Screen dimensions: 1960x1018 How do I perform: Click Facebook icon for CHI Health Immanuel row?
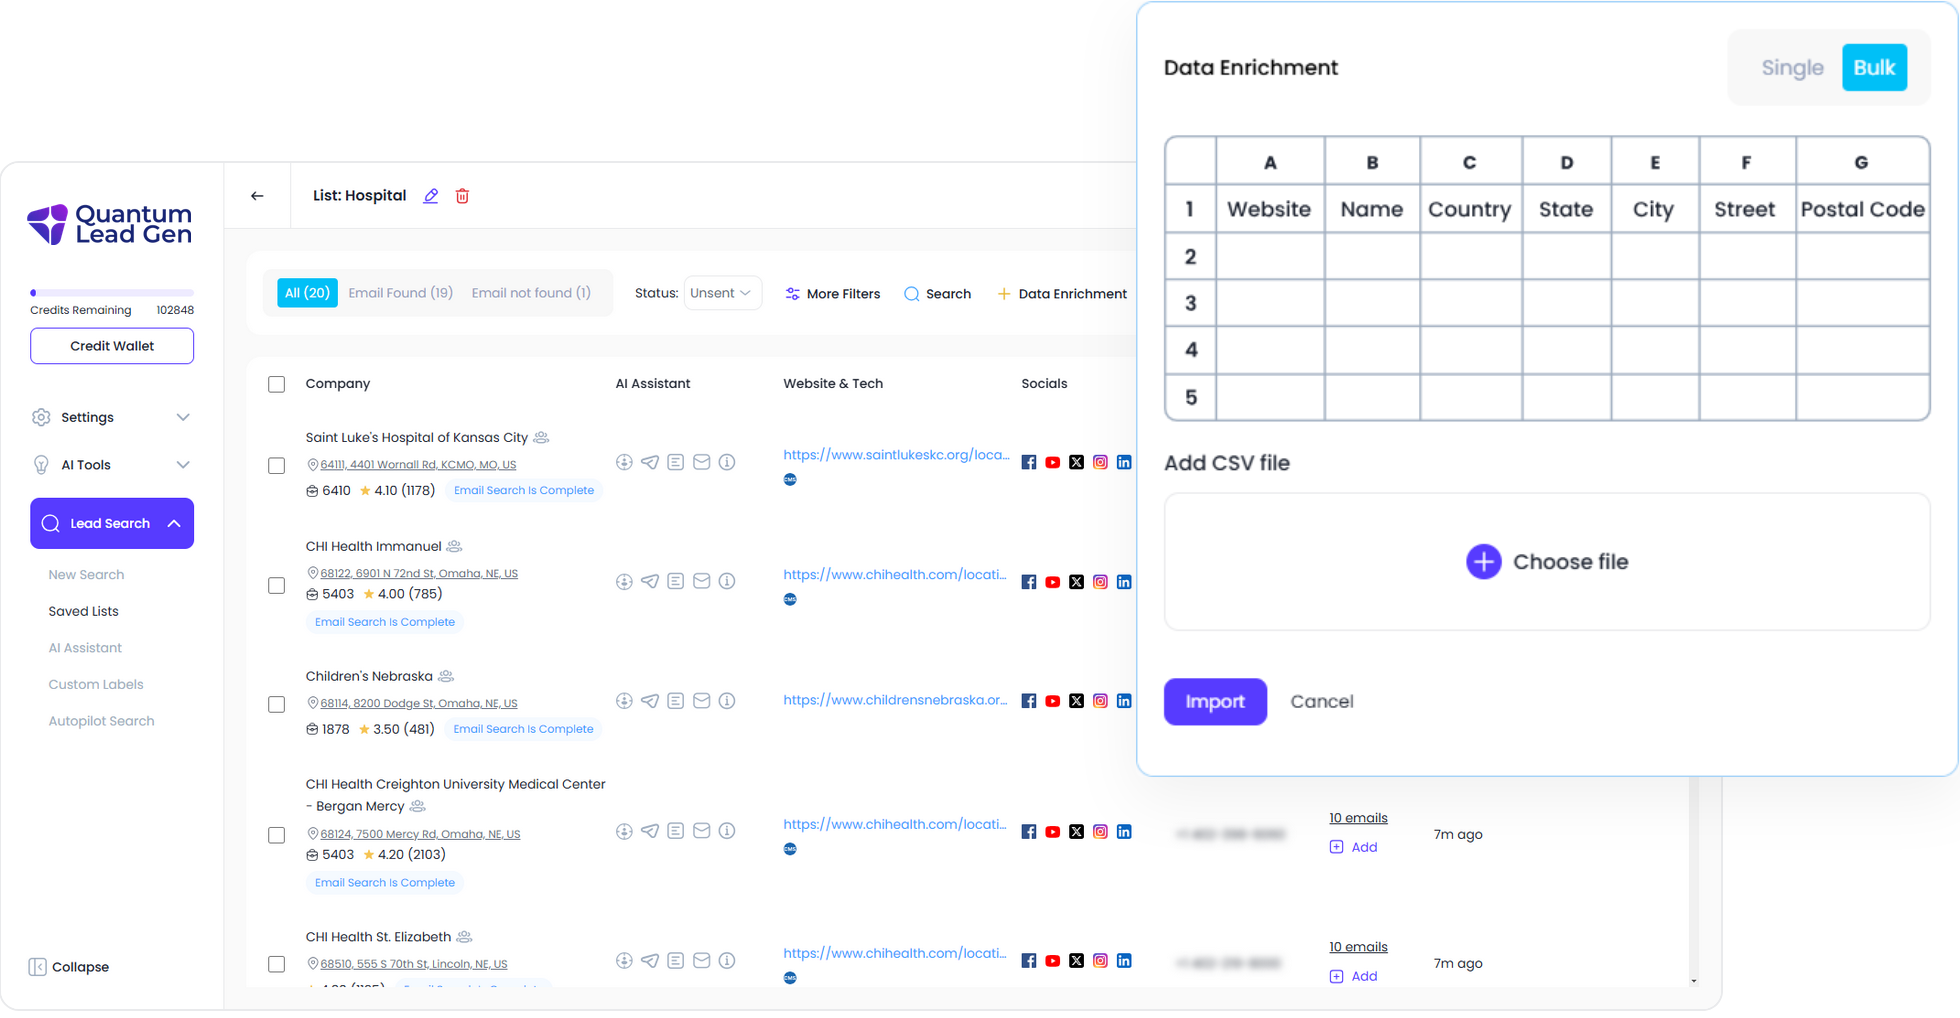click(x=1029, y=582)
